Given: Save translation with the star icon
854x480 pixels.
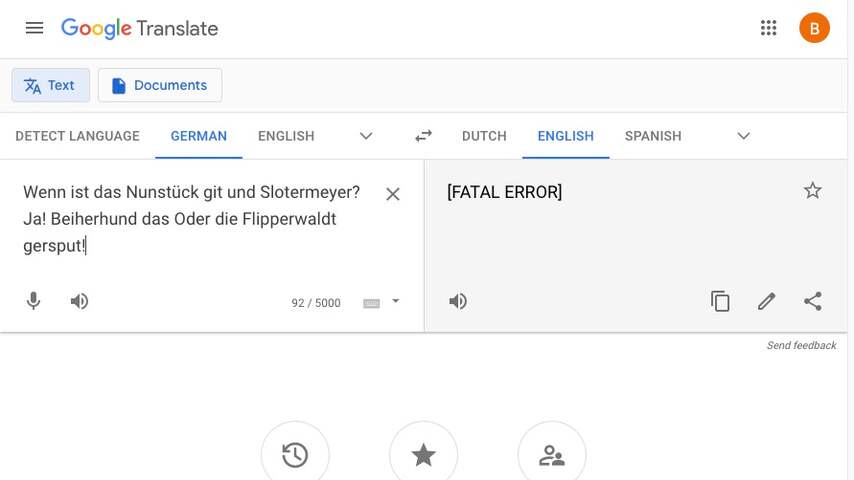Looking at the screenshot, I should click(x=813, y=191).
